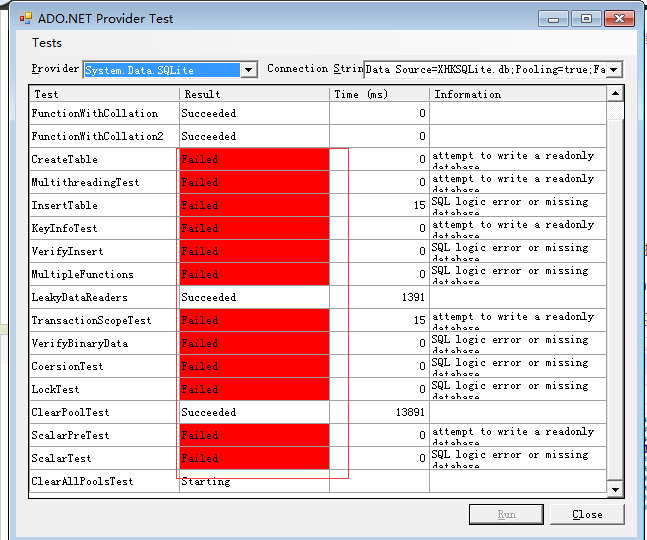The width and height of the screenshot is (647, 540).
Task: Select the CreateTable test name
Action: point(65,159)
